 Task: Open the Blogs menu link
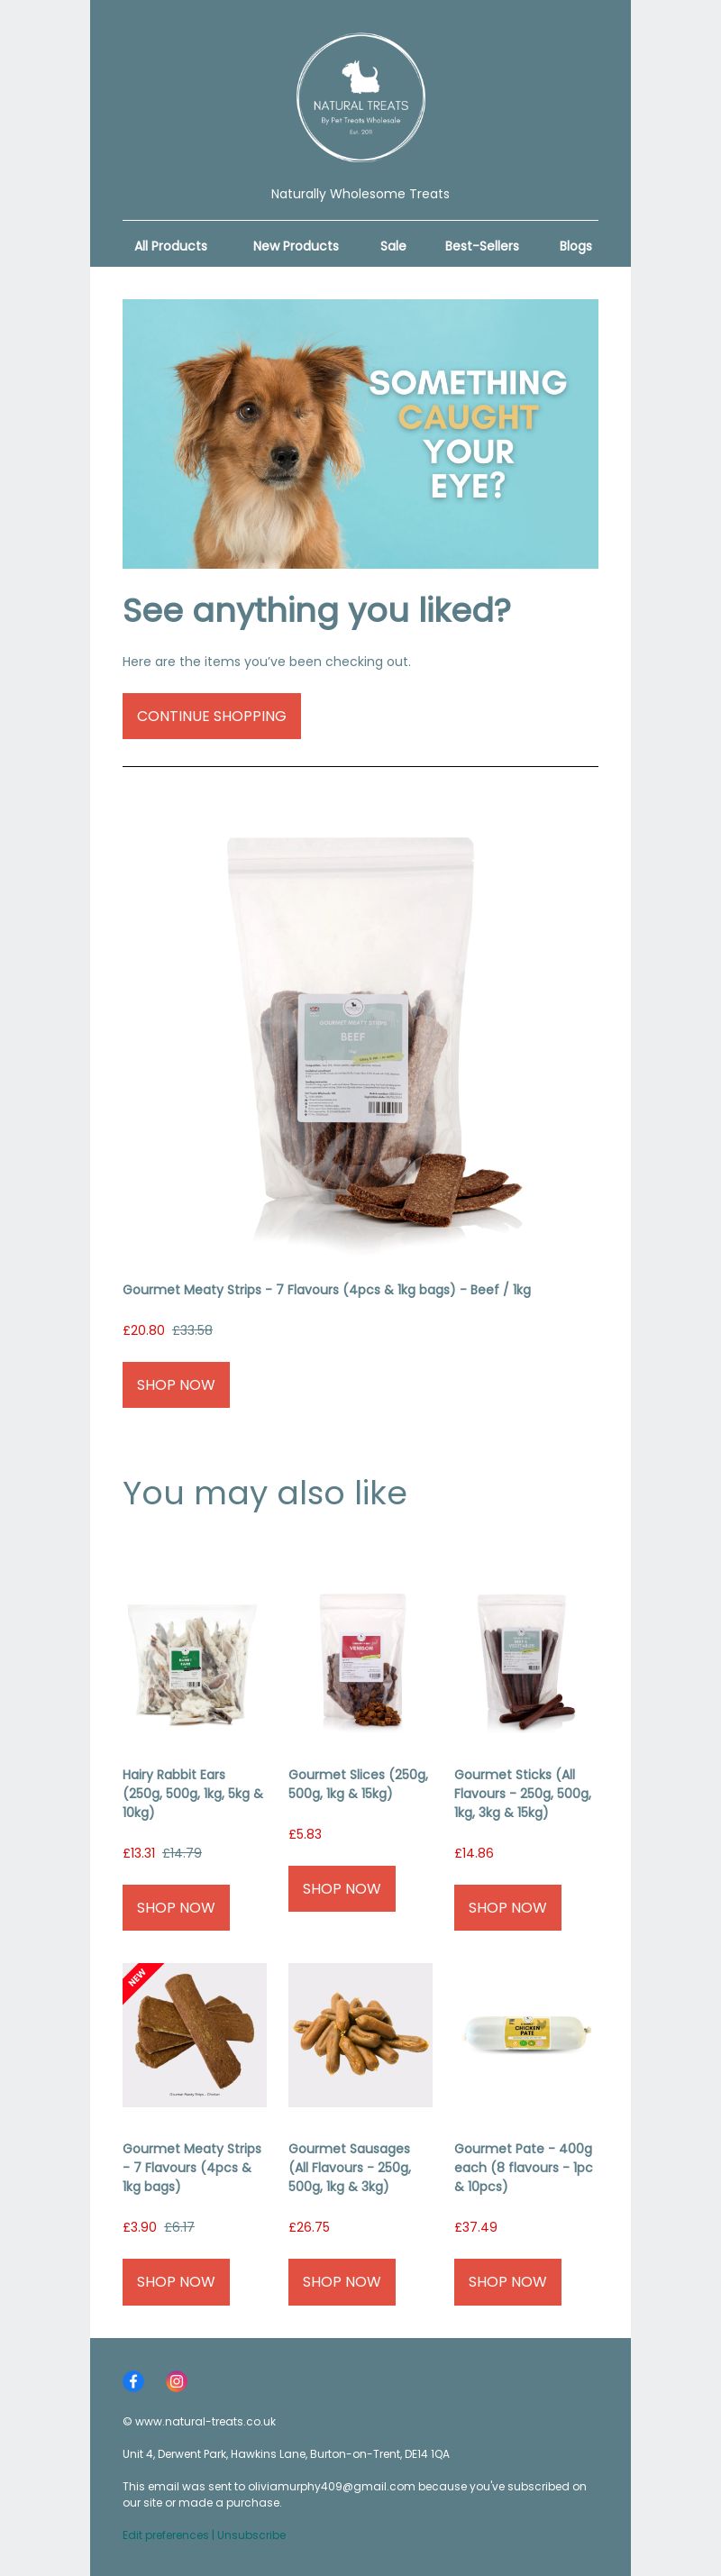(575, 246)
